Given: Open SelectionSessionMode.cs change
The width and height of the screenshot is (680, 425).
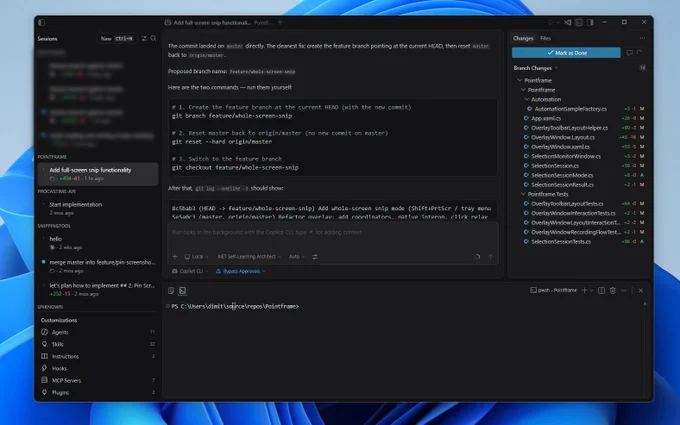Looking at the screenshot, I should click(562, 175).
